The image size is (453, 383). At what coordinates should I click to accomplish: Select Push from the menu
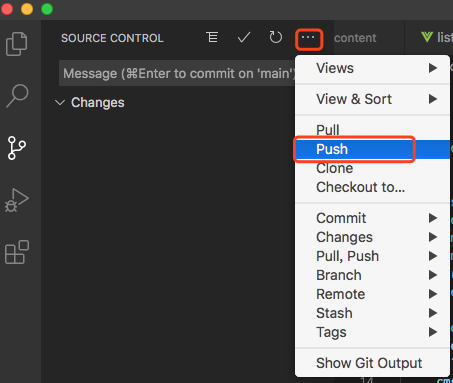(372, 149)
